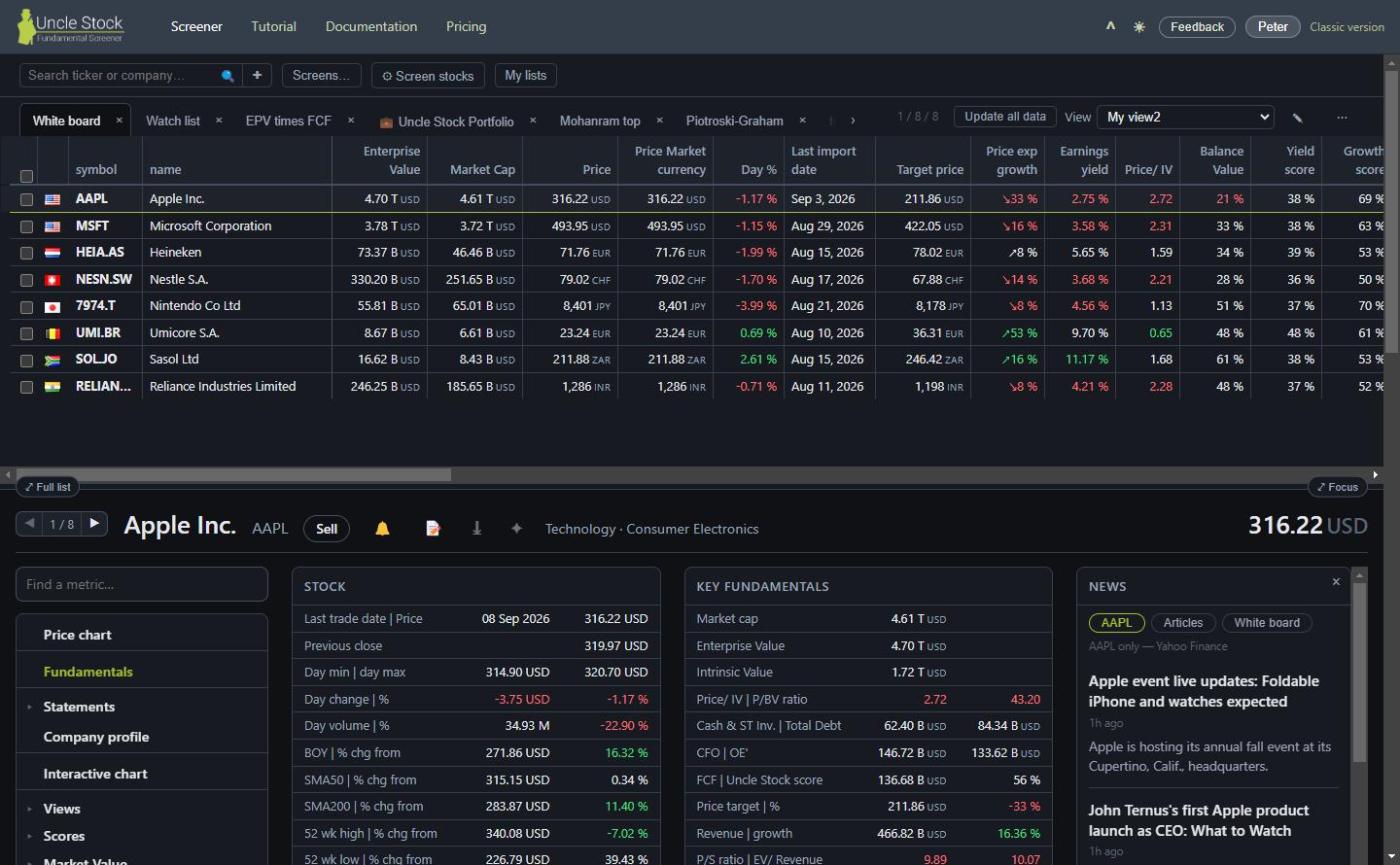Select the Articles news filter
Image resolution: width=1400 pixels, height=865 pixels.
pos(1183,622)
